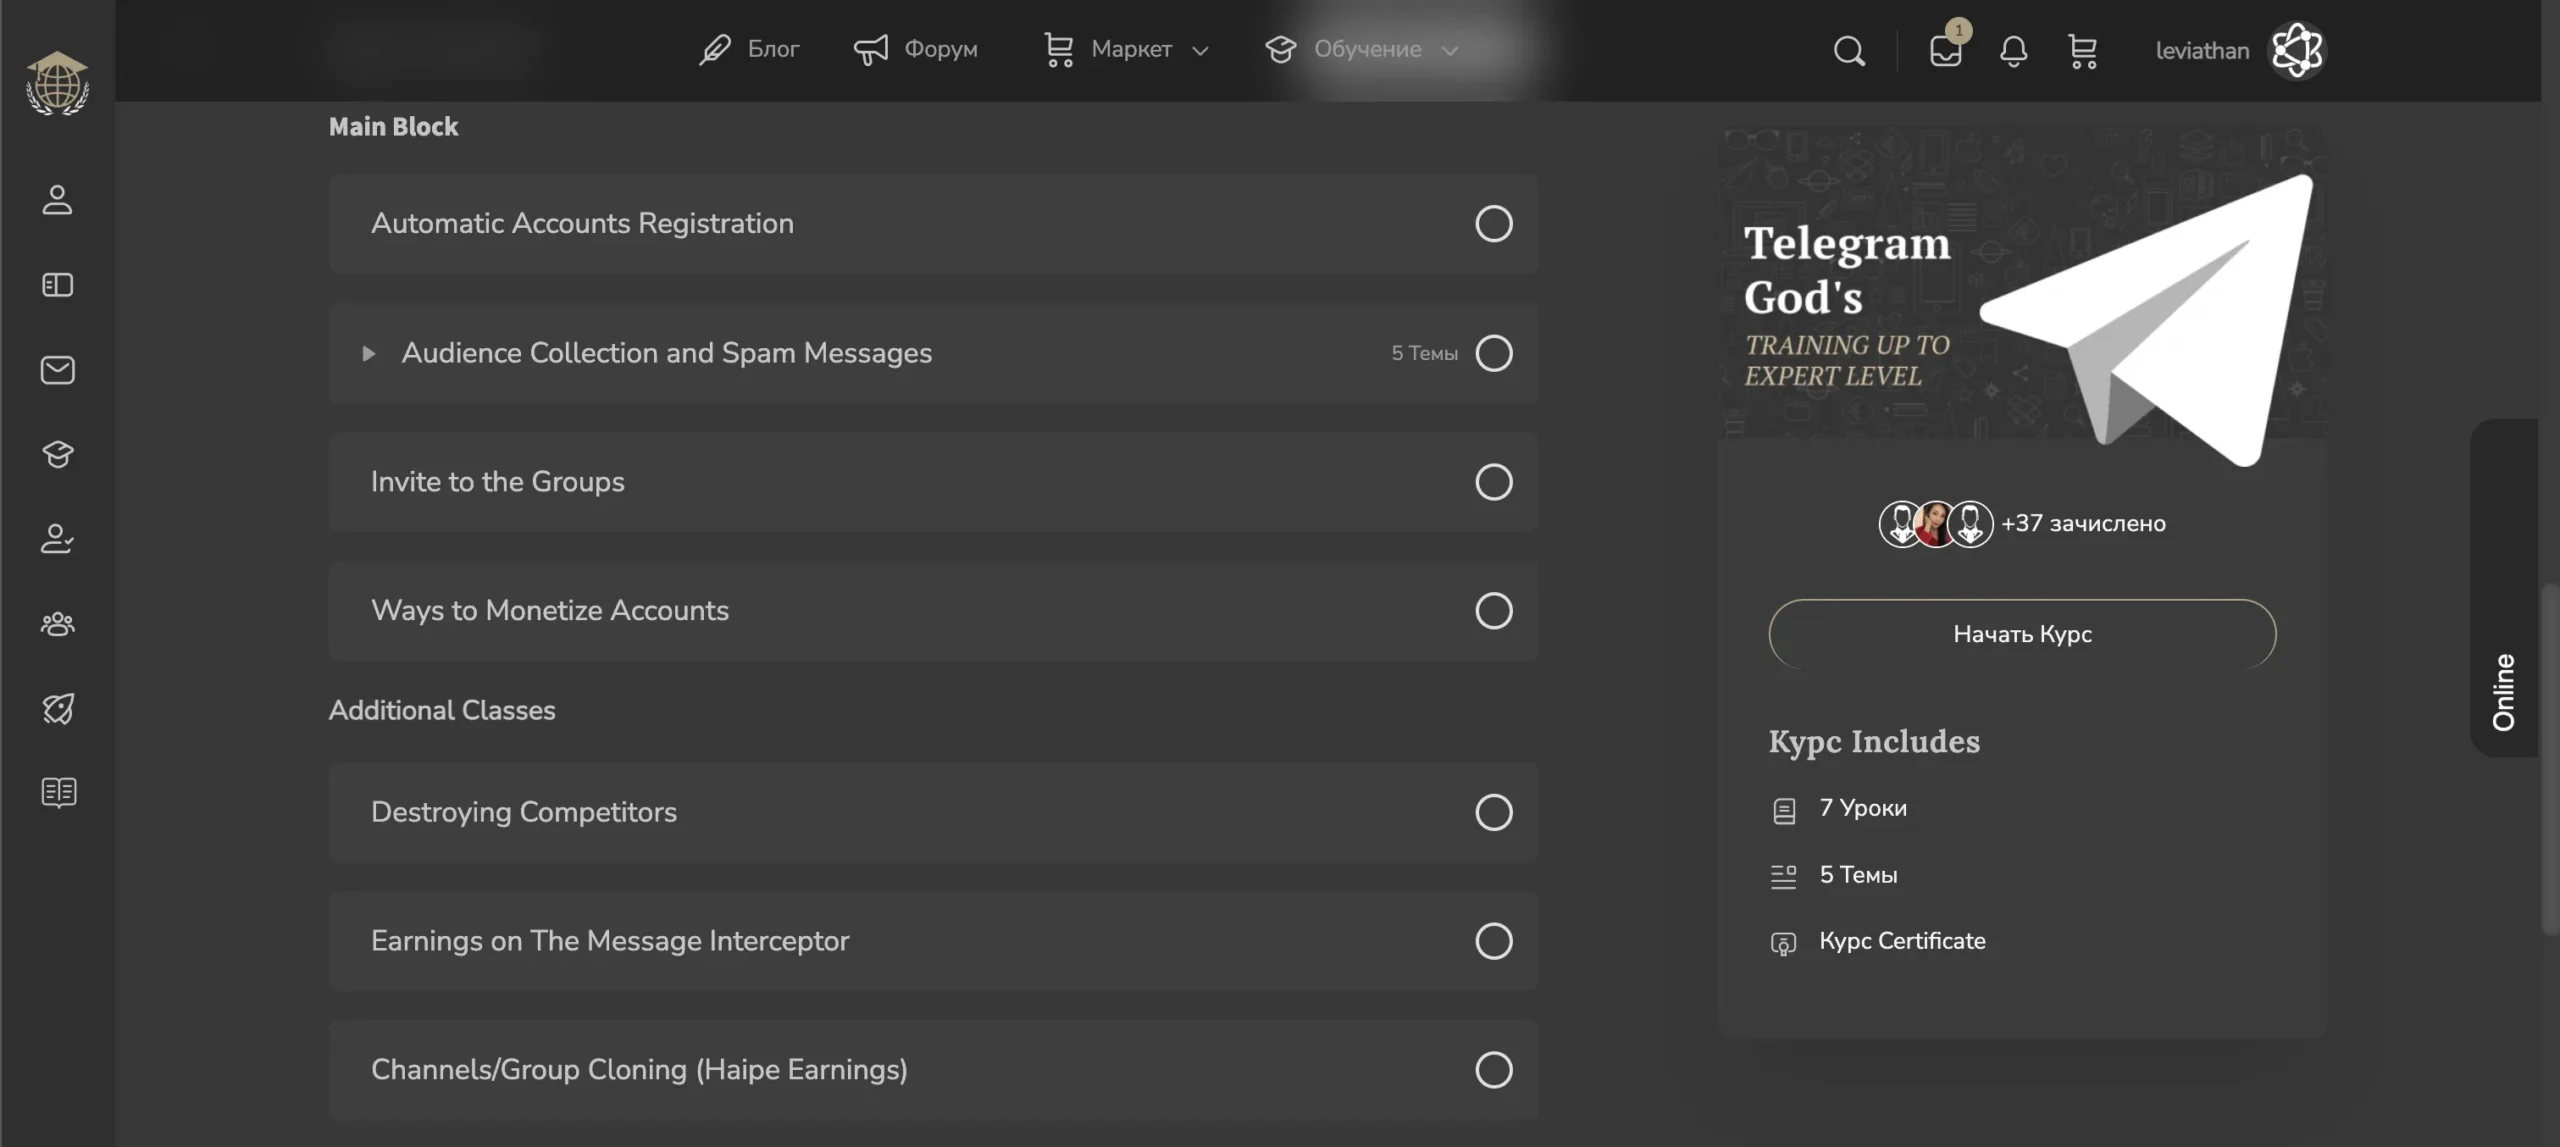Open the shopping cart icon
2560x1147 pixels.
2082,52
